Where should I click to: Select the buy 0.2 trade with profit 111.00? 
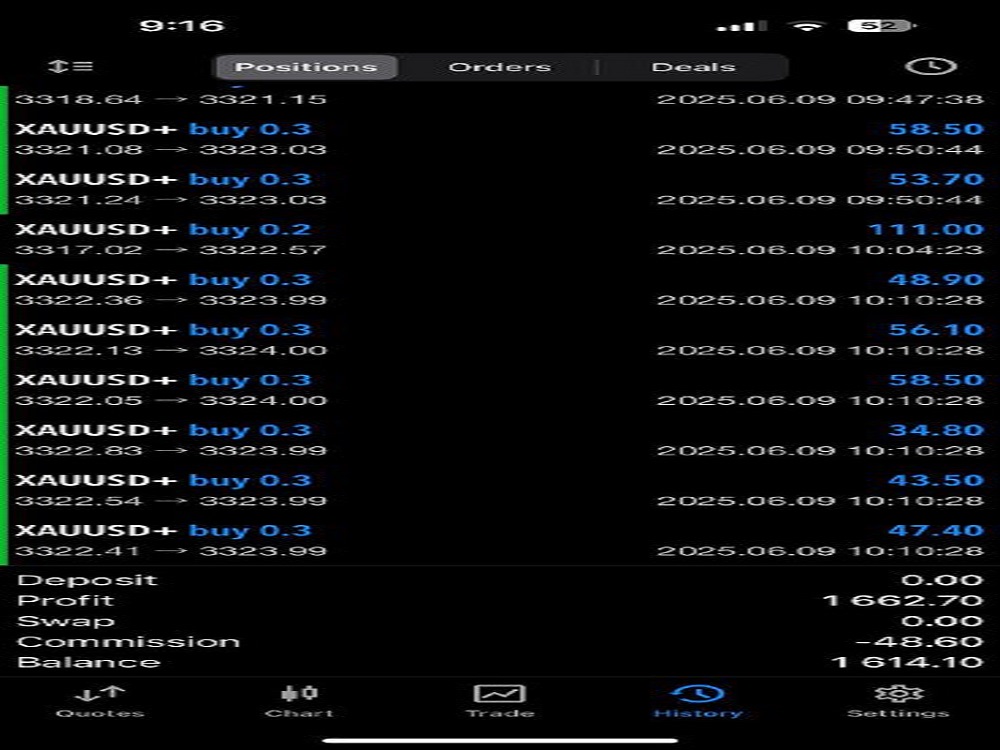pyautogui.click(x=500, y=239)
